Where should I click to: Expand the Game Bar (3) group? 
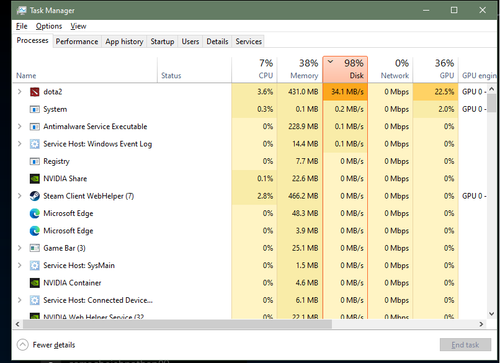pos(19,248)
